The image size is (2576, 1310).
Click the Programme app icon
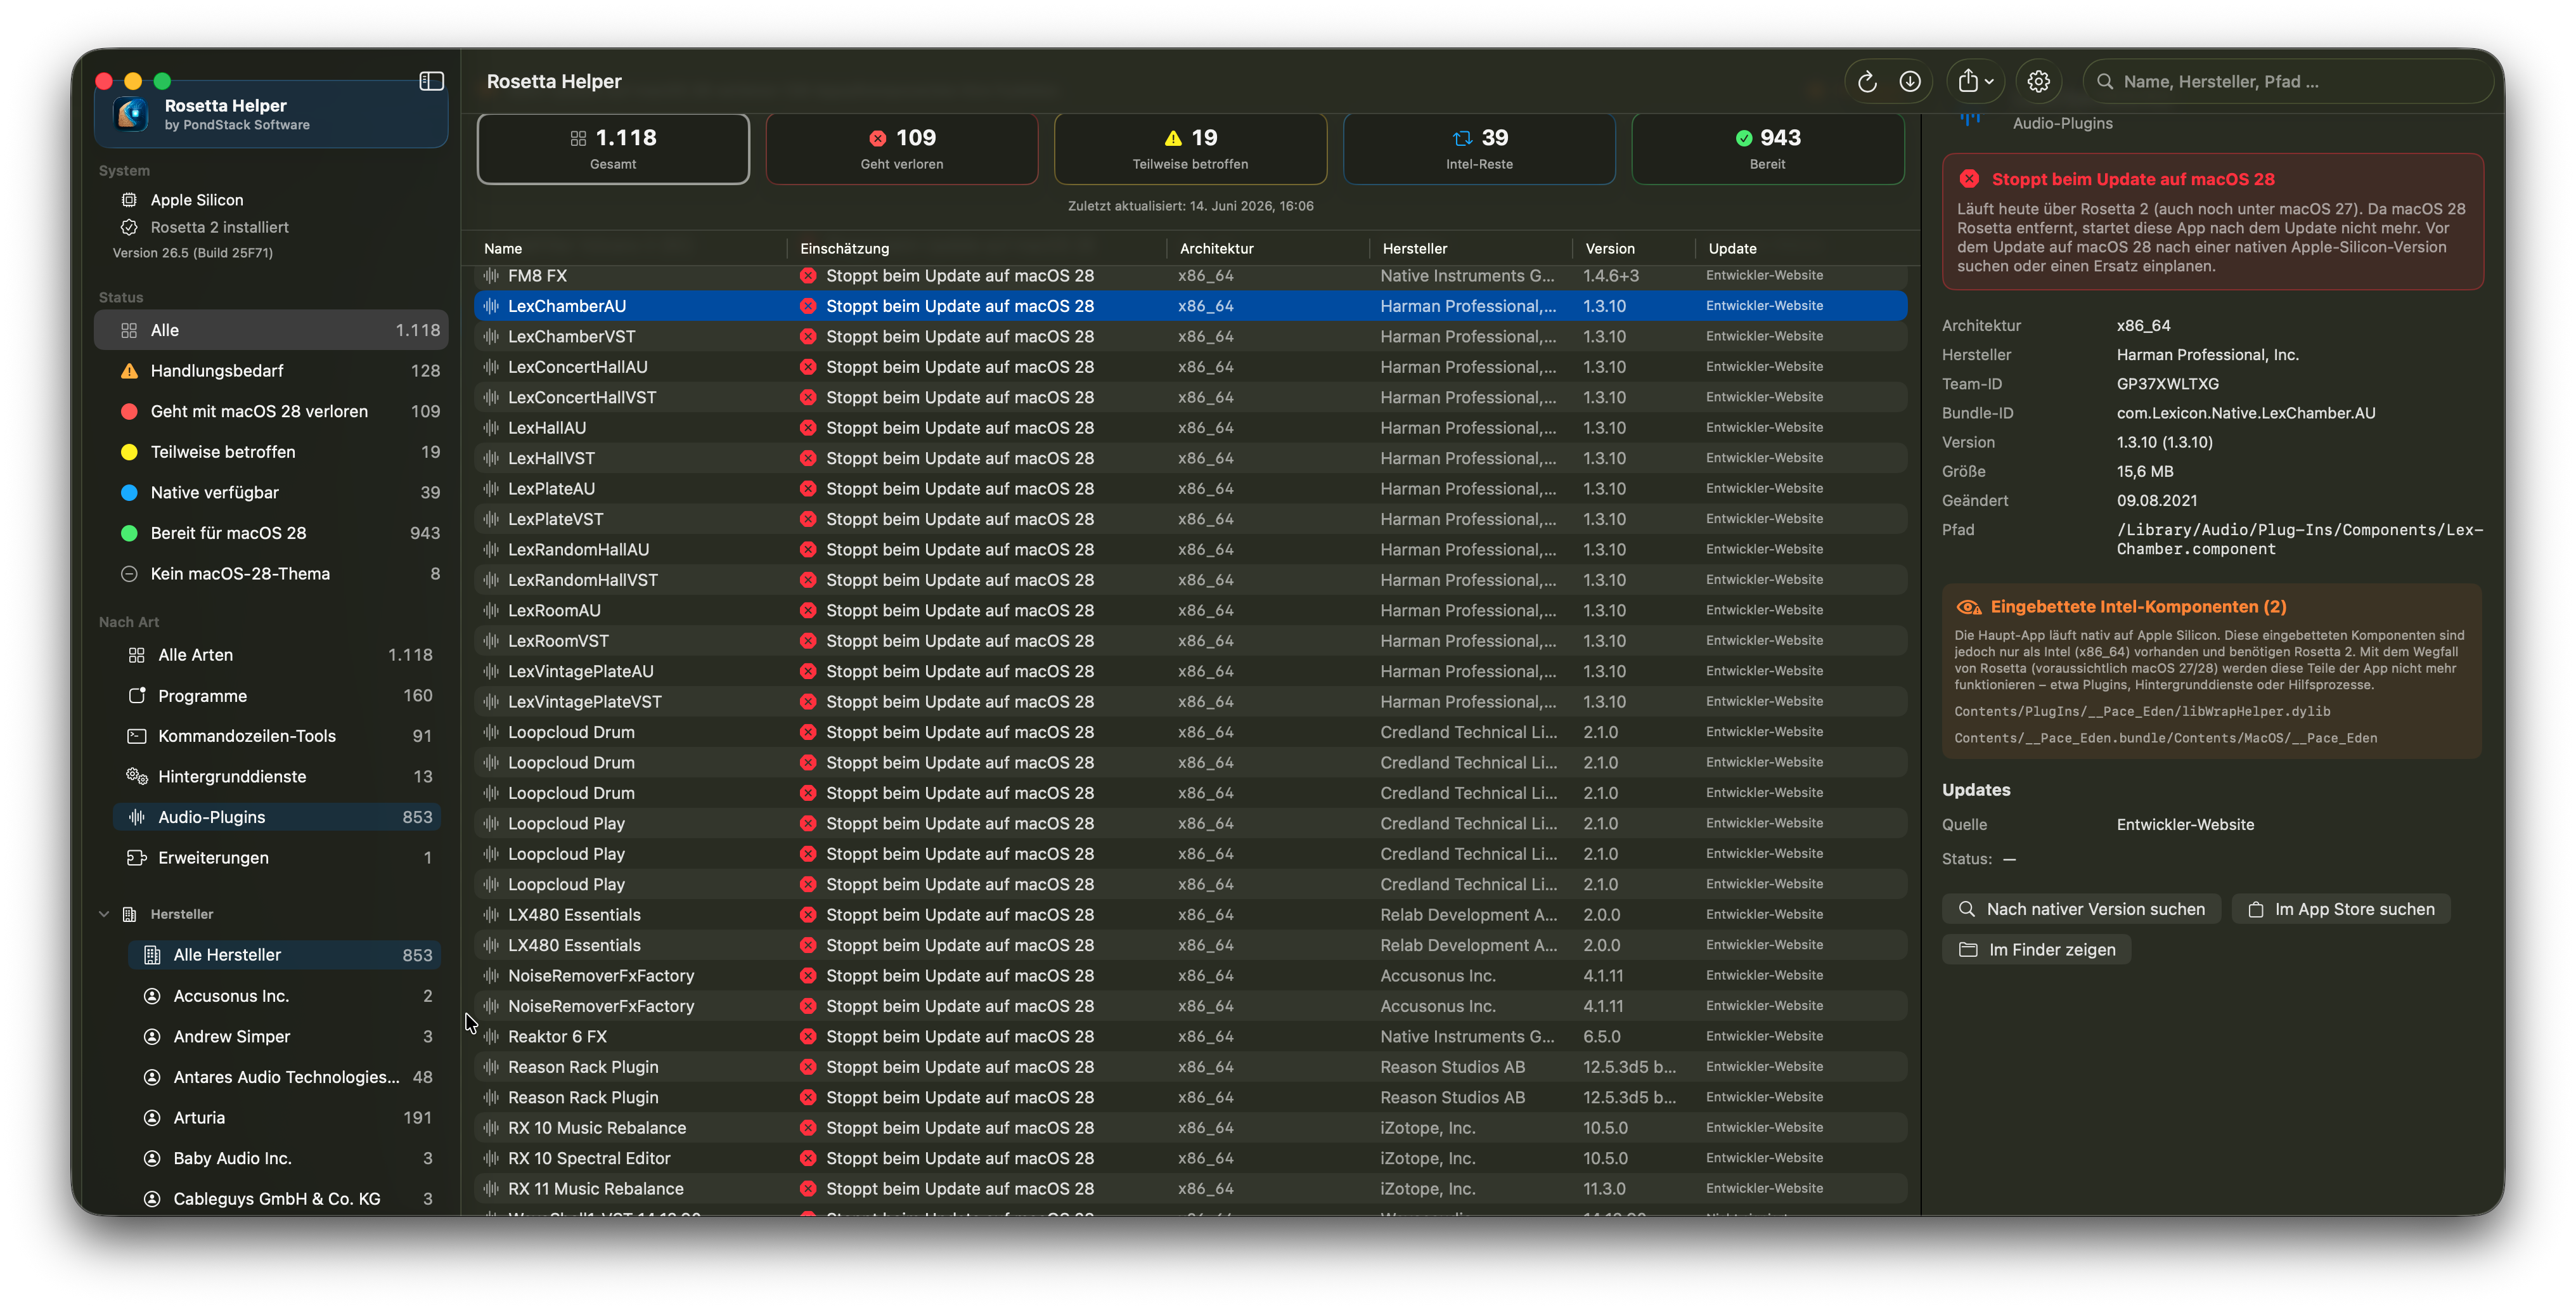[x=137, y=696]
